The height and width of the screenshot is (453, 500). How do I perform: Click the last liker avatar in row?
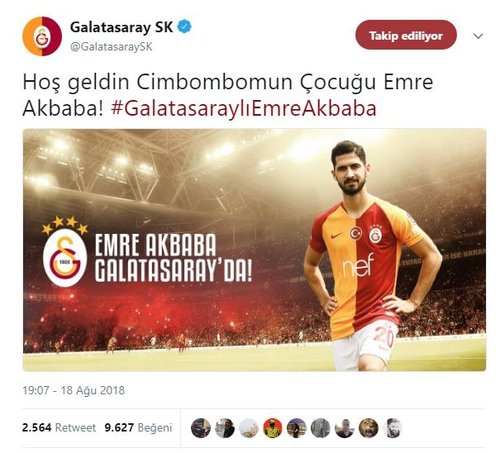392,428
